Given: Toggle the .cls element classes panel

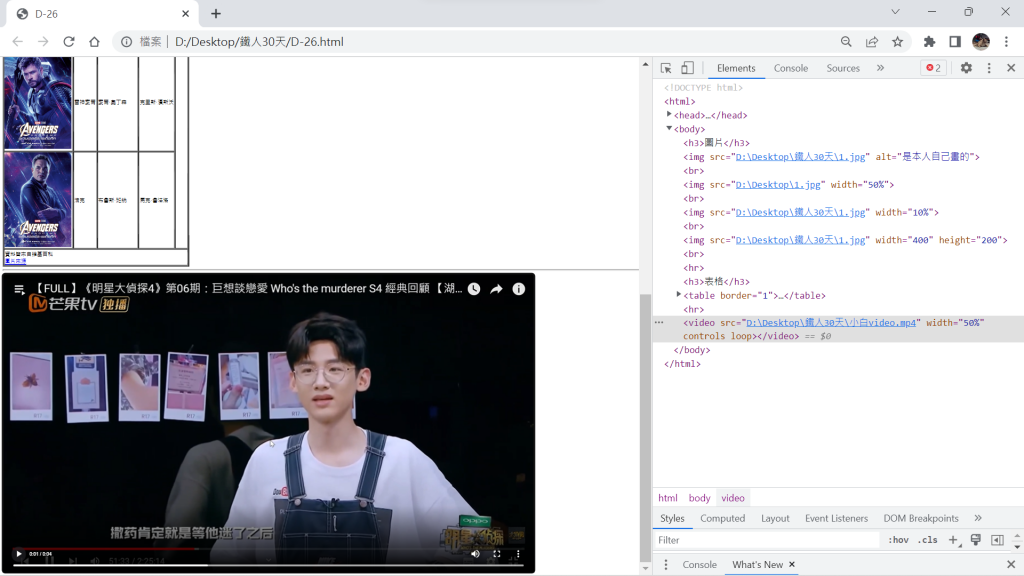Looking at the screenshot, I should [x=927, y=540].
